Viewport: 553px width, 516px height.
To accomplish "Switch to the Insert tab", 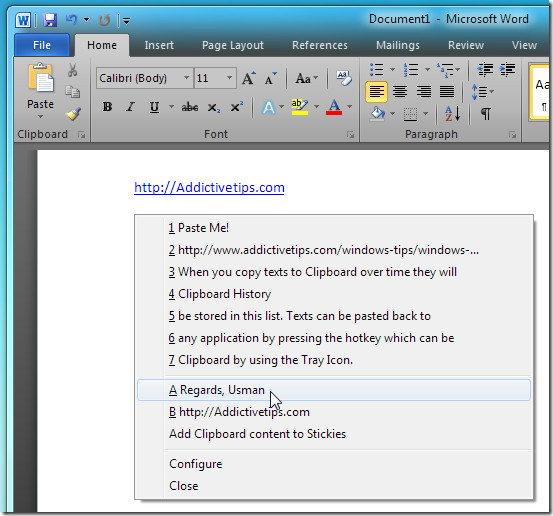I will coord(159,45).
